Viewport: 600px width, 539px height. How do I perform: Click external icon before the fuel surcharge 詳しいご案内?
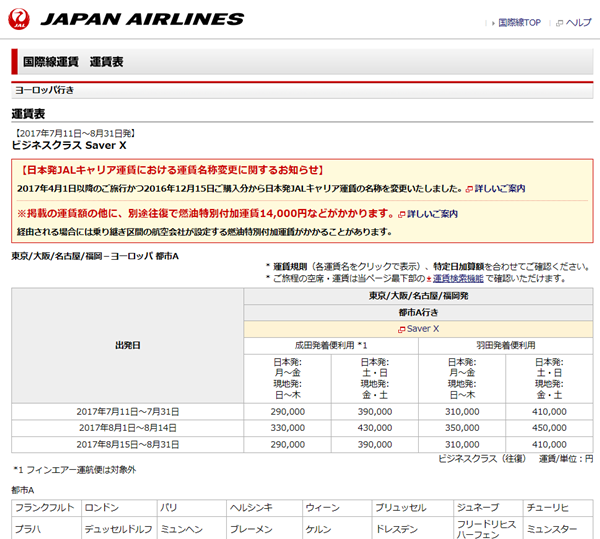[x=401, y=214]
